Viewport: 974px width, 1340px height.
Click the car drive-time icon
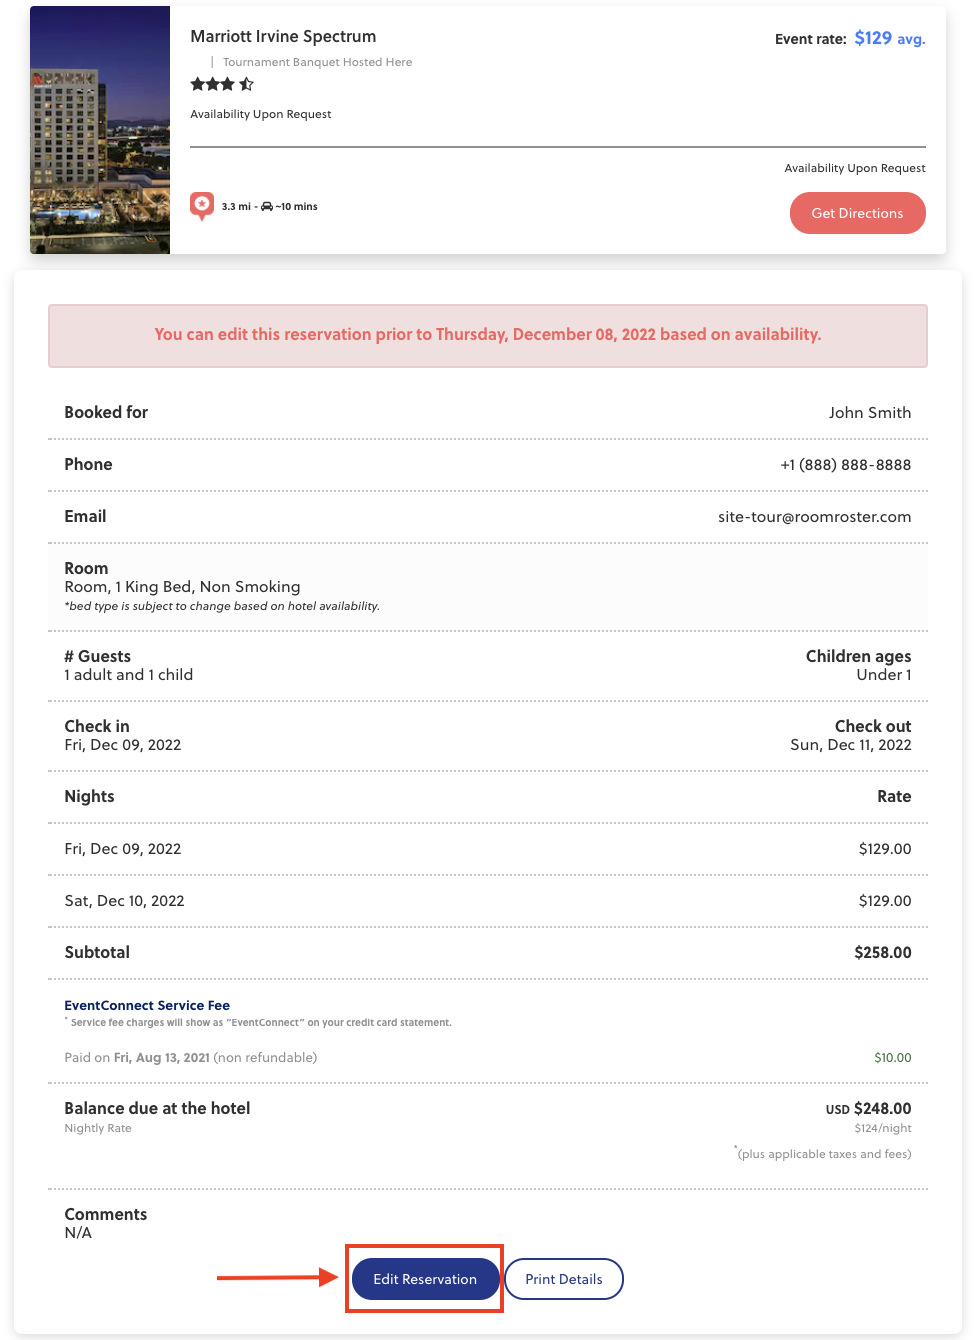click(x=267, y=207)
